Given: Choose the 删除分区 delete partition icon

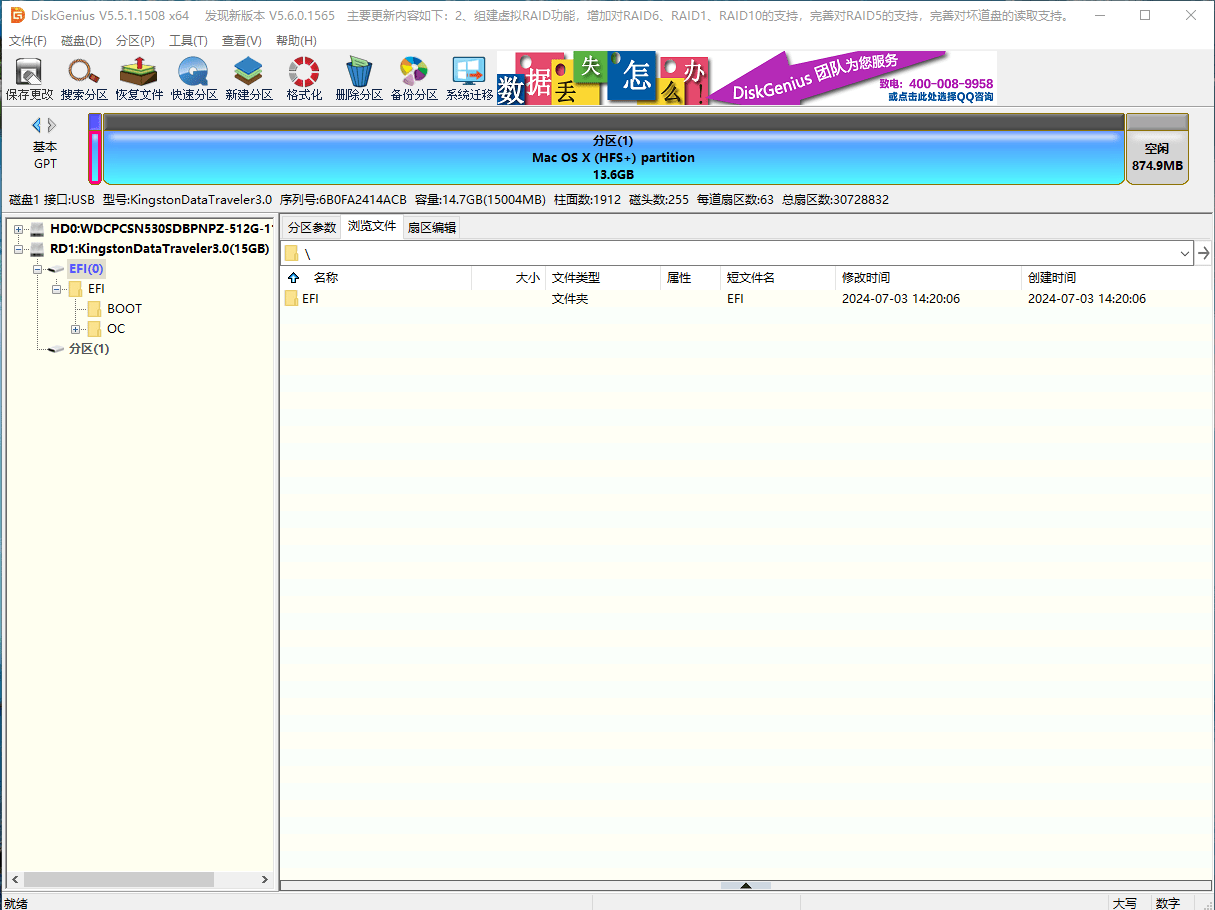Looking at the screenshot, I should pyautogui.click(x=359, y=79).
